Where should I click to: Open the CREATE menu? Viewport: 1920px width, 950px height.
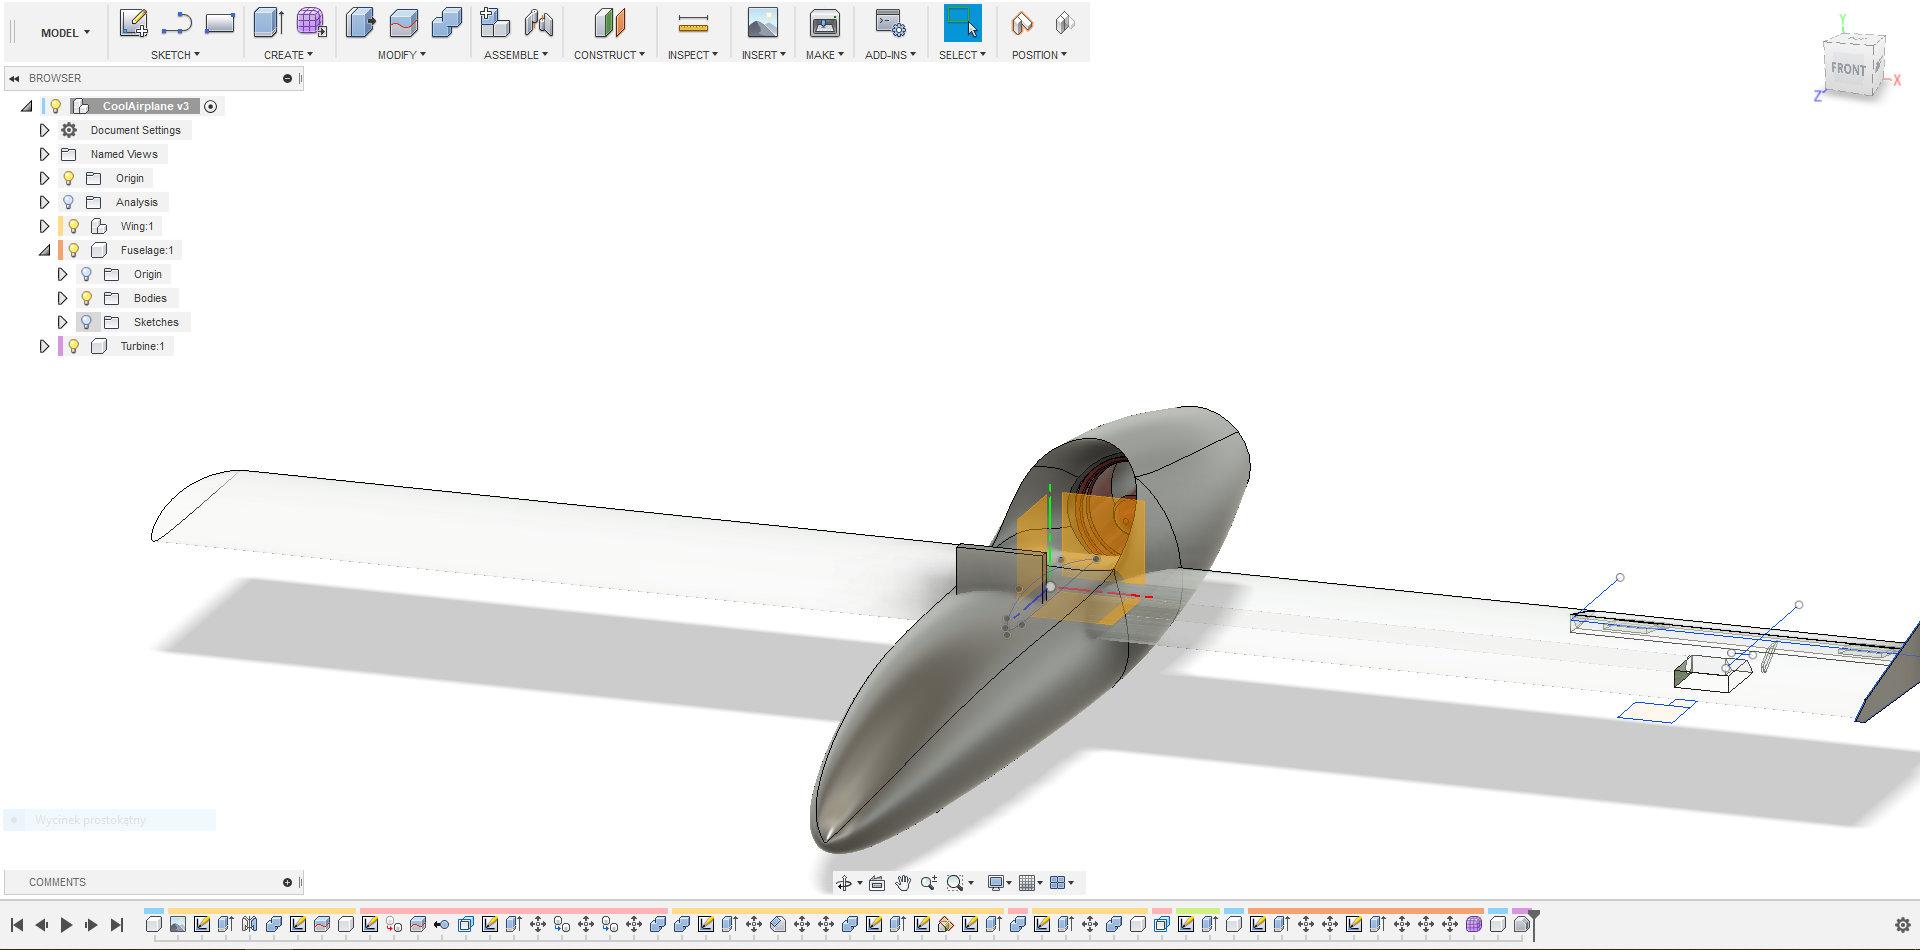pos(288,55)
